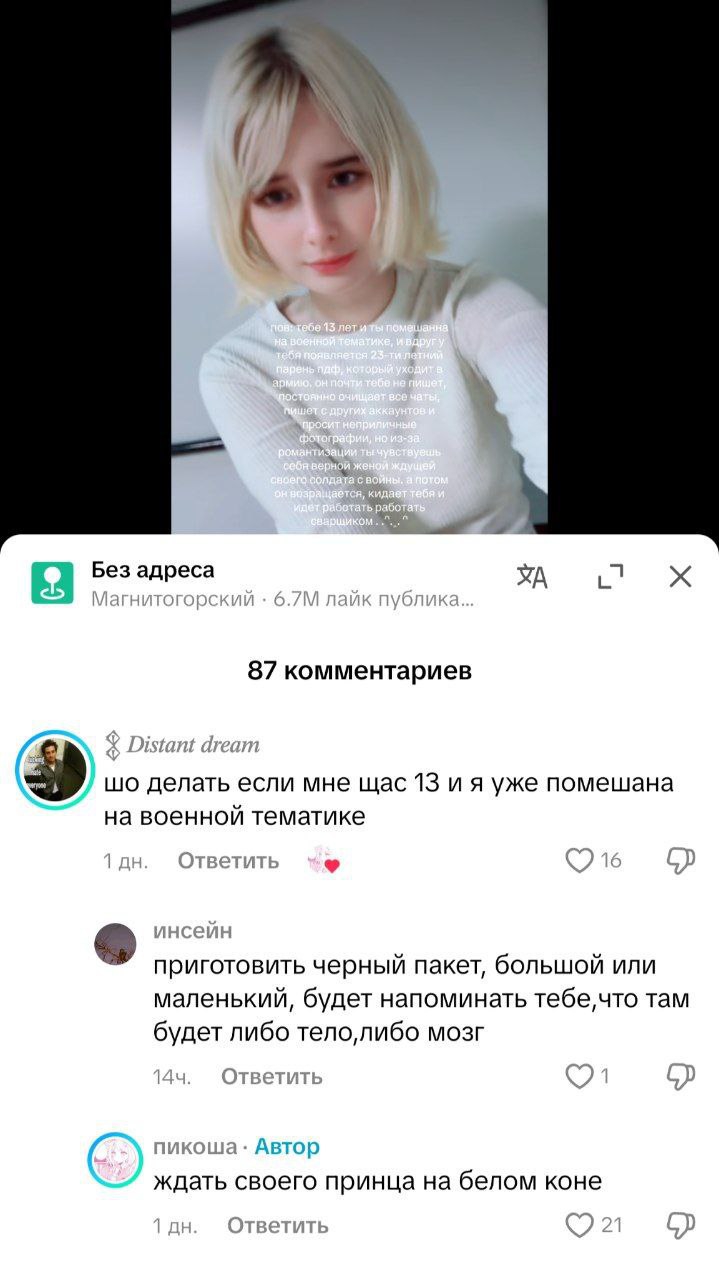Like the пикоша author comment
The width and height of the screenshot is (719, 1280).
(x=580, y=1225)
